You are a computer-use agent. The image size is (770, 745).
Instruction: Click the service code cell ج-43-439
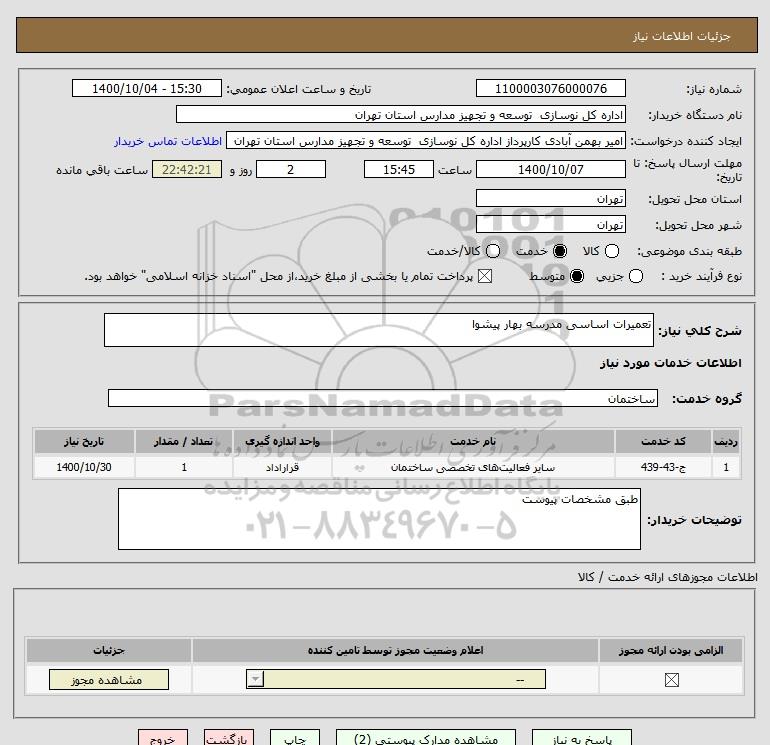click(663, 467)
